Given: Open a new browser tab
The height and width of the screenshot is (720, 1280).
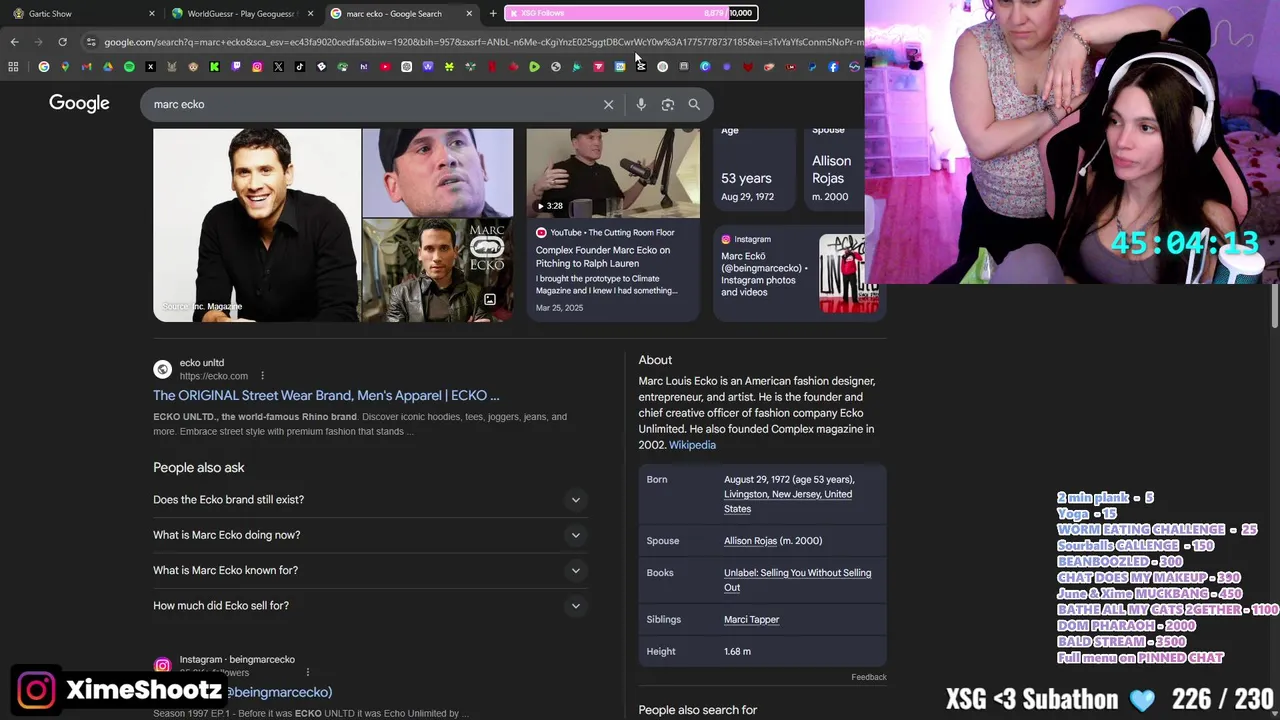Looking at the screenshot, I should tap(493, 14).
